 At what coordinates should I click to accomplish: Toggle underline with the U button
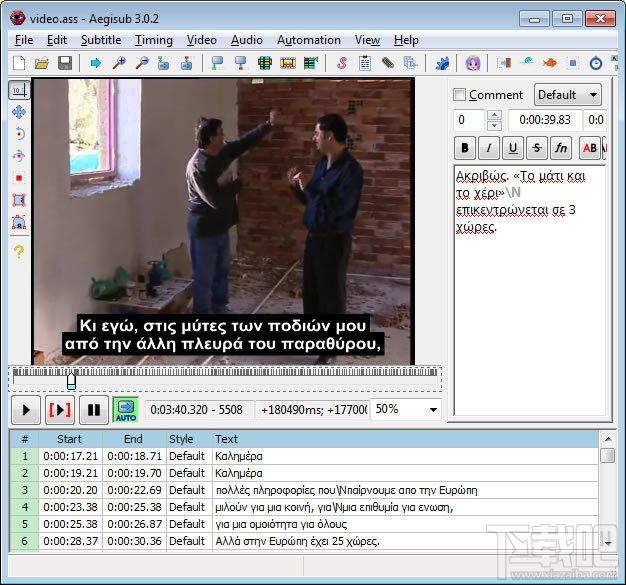click(x=513, y=148)
